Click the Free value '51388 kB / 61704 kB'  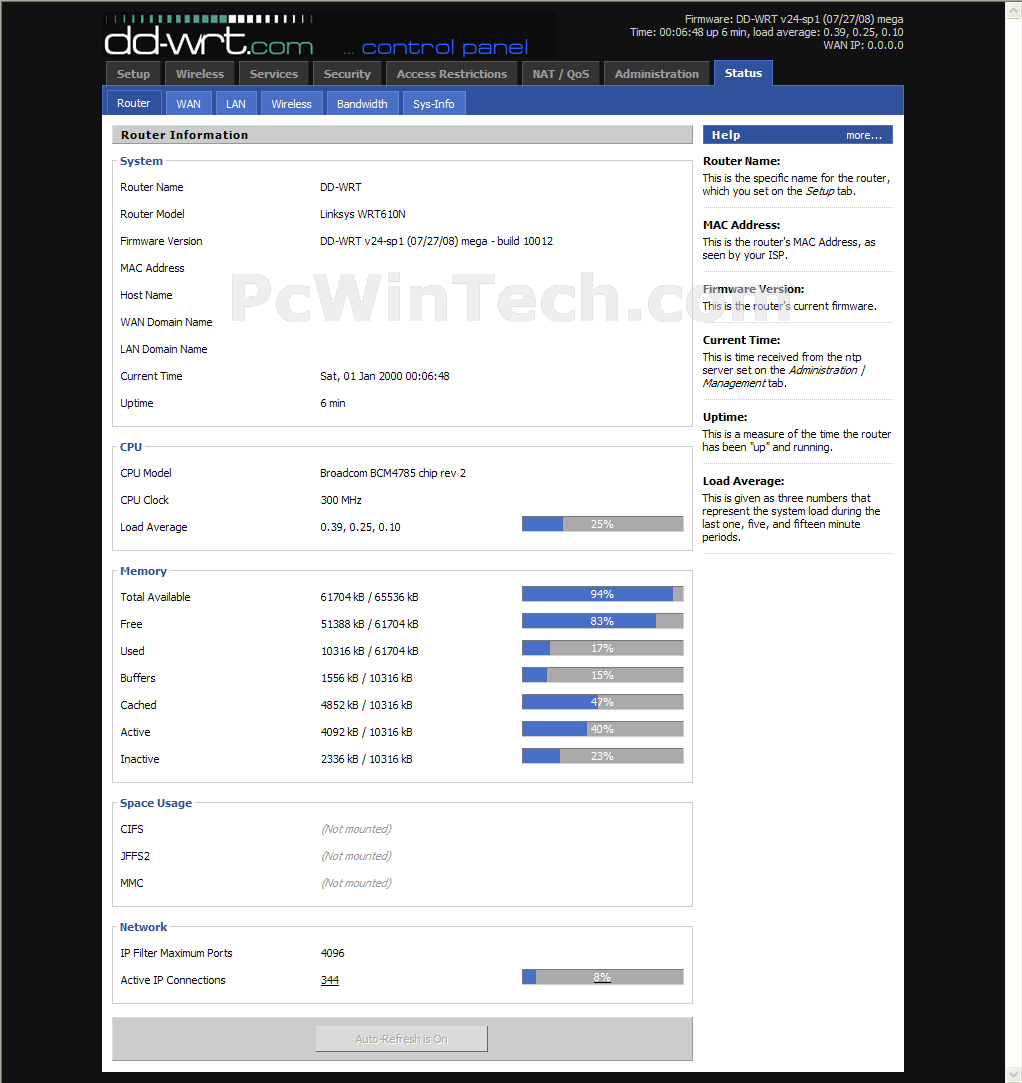[x=369, y=624]
